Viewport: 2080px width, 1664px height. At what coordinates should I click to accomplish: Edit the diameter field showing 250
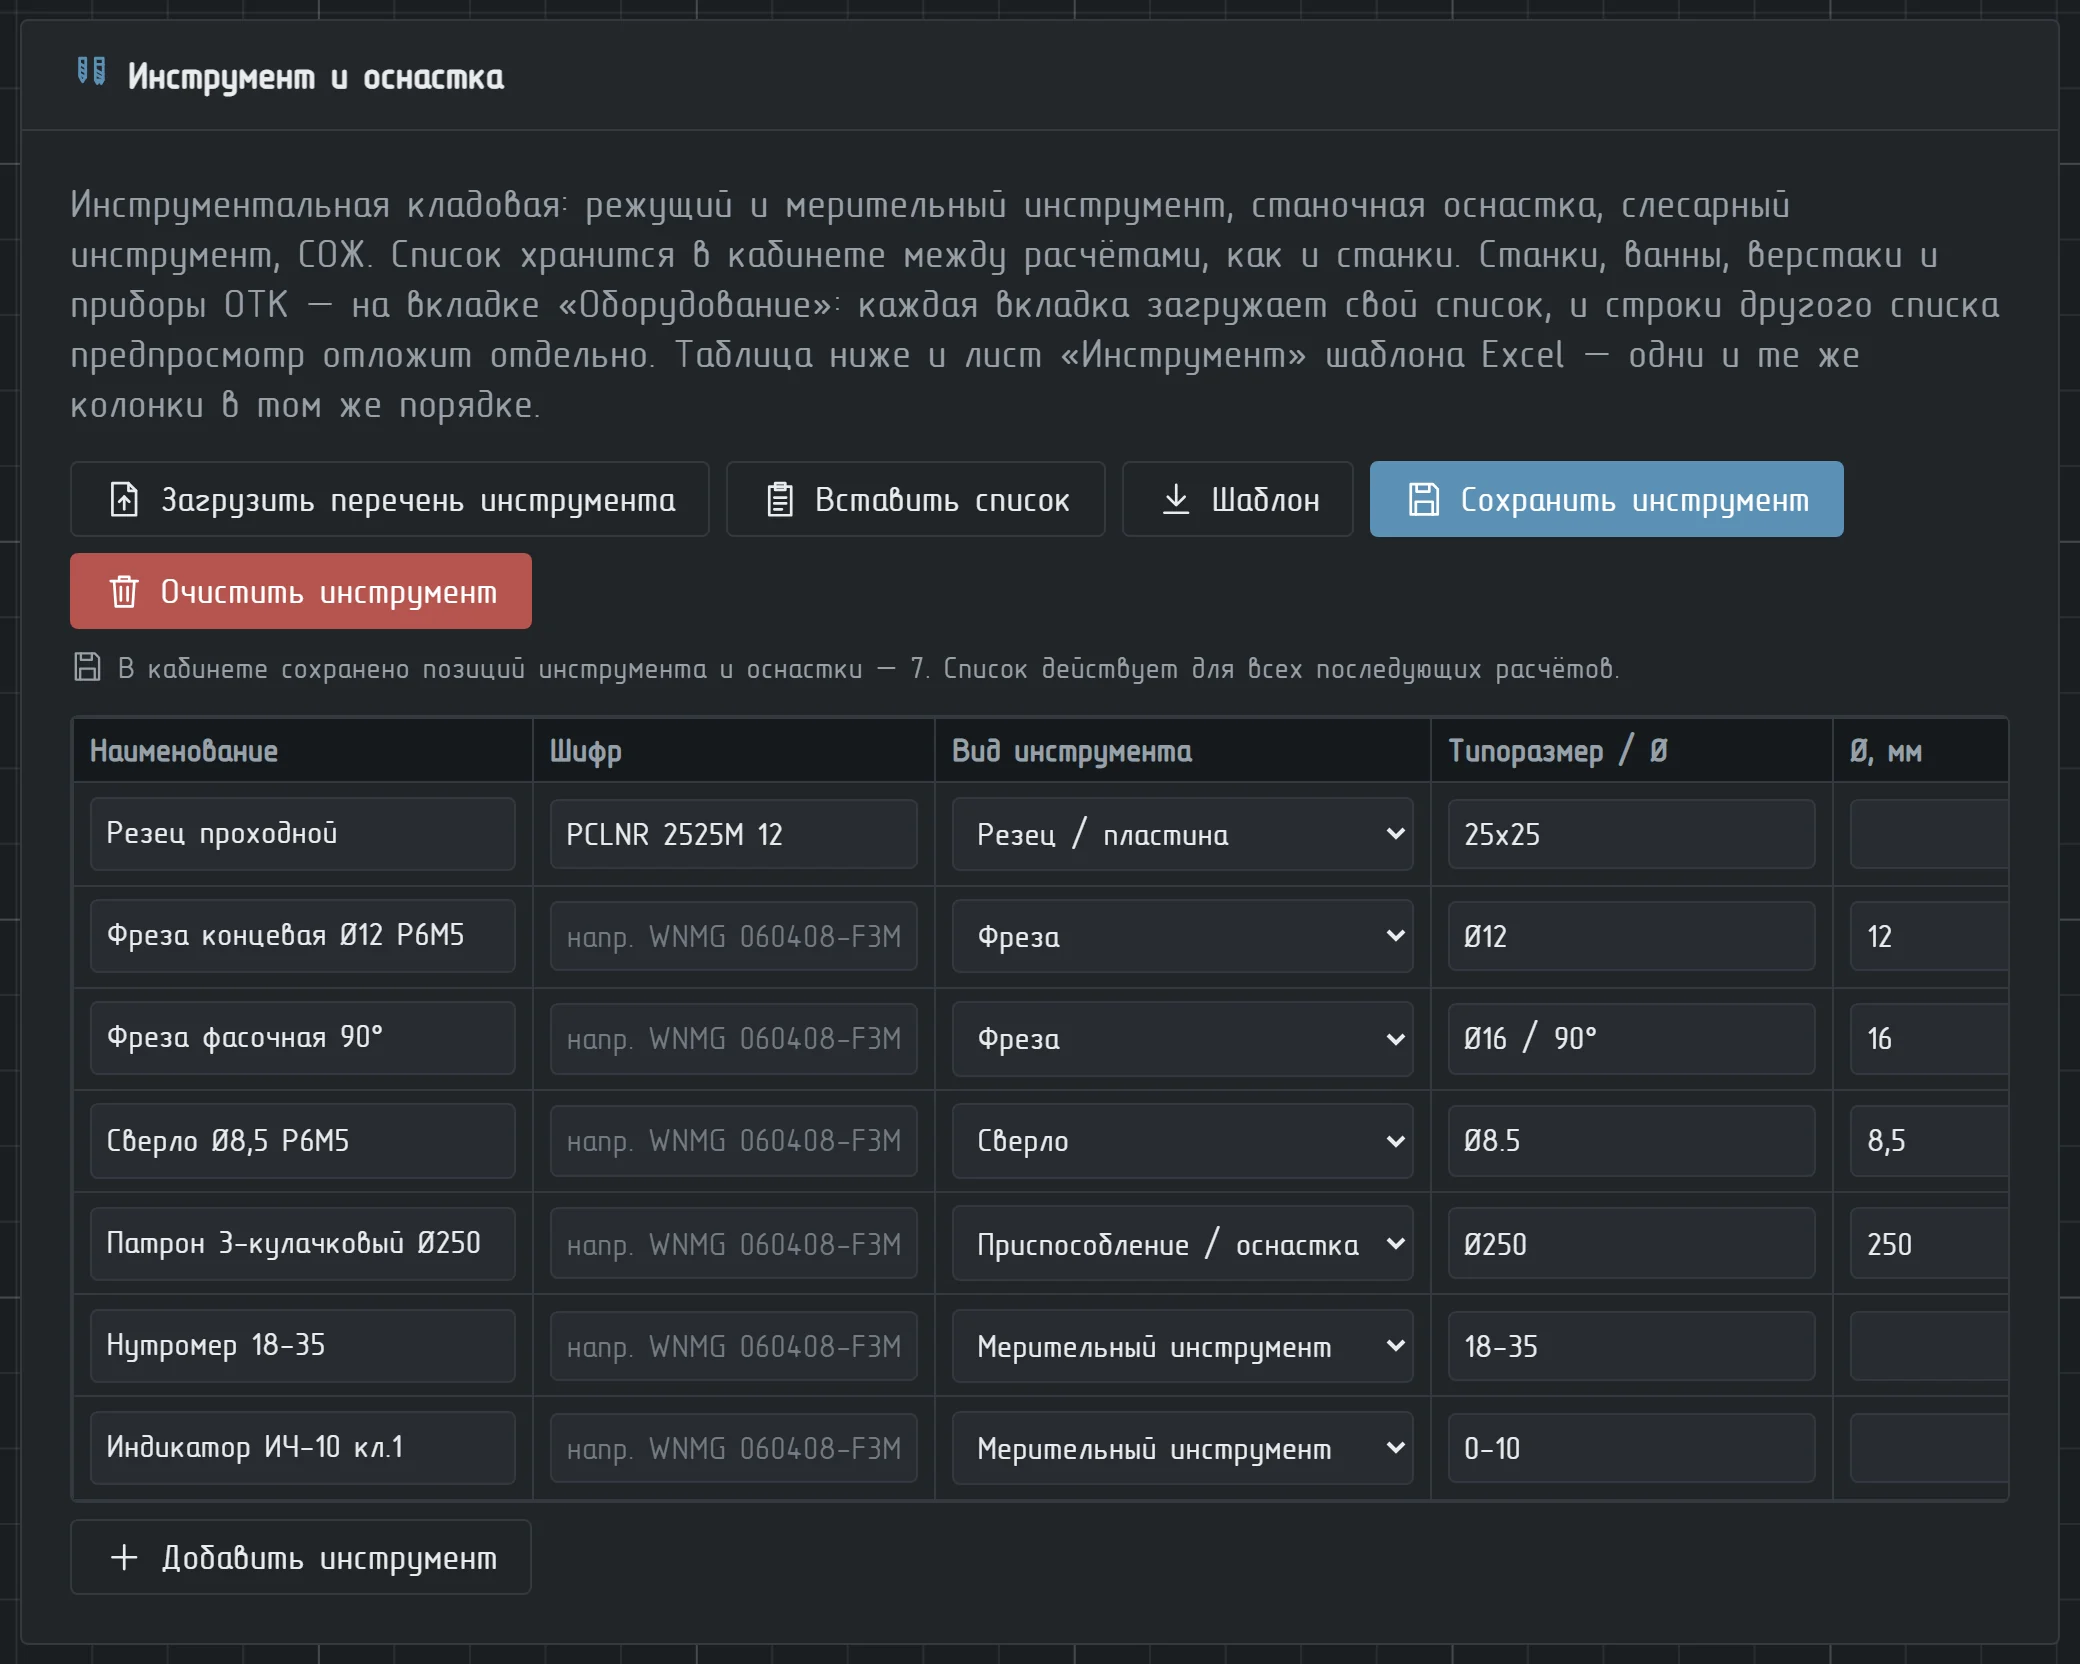(1930, 1244)
